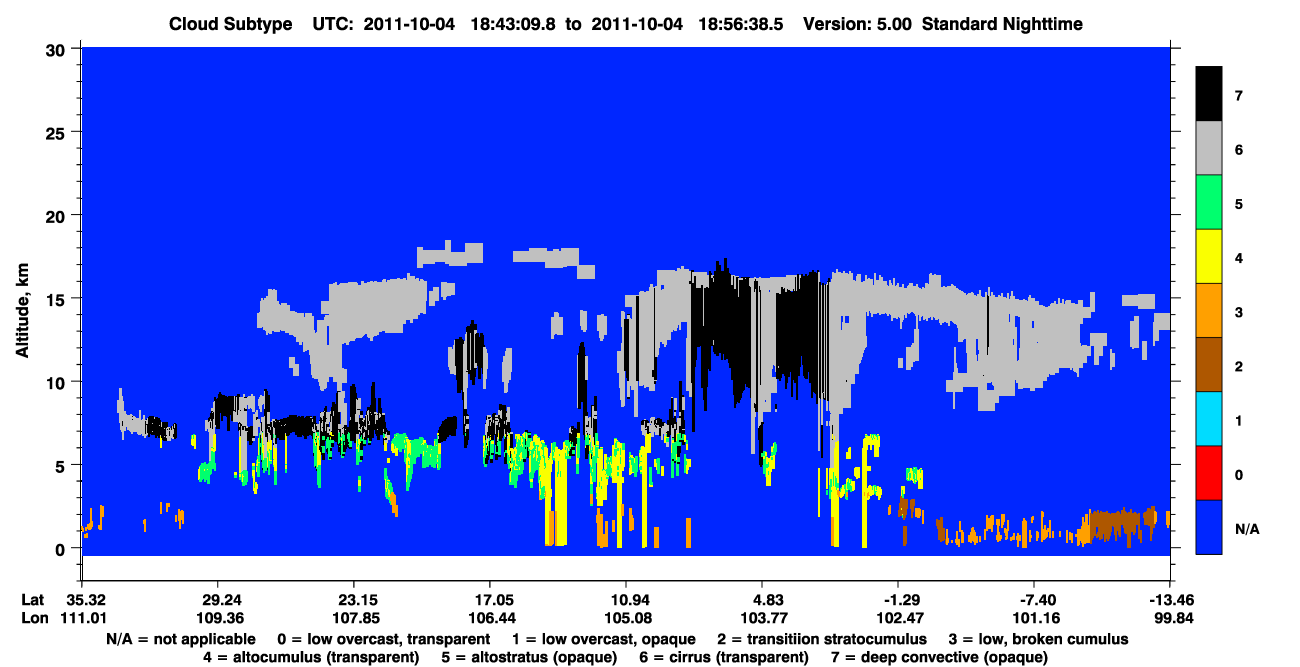Screen dimensions: 1300x667
Task: Click '5 = altostratus (opaque)' caption
Action: (529, 657)
